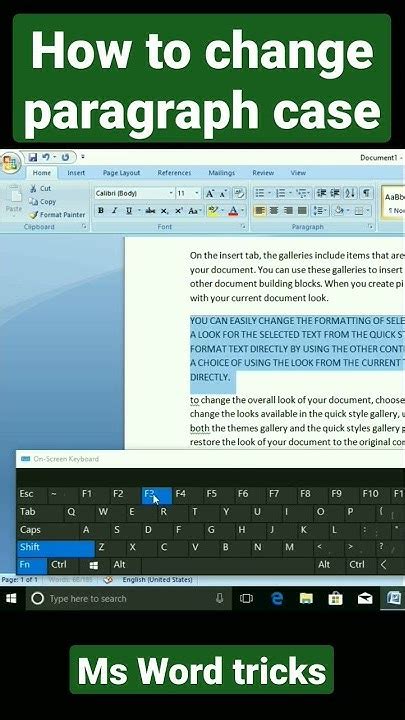
Task: Sort text with A-Z icon
Action: (350, 193)
